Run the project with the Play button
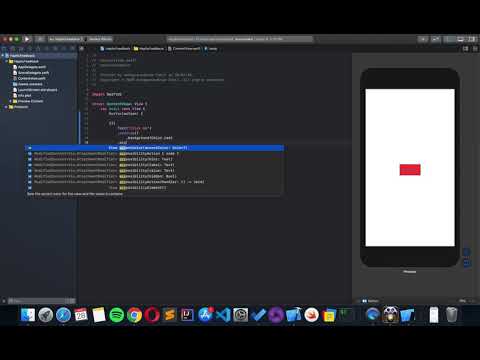The width and height of the screenshot is (480, 360). tap(27, 39)
